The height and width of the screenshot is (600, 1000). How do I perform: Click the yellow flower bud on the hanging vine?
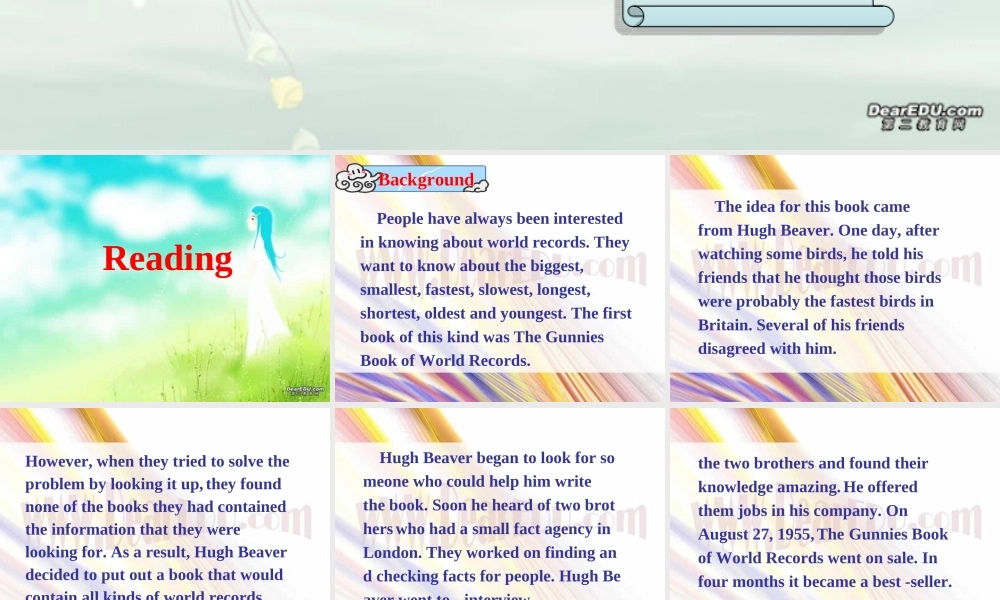[287, 92]
